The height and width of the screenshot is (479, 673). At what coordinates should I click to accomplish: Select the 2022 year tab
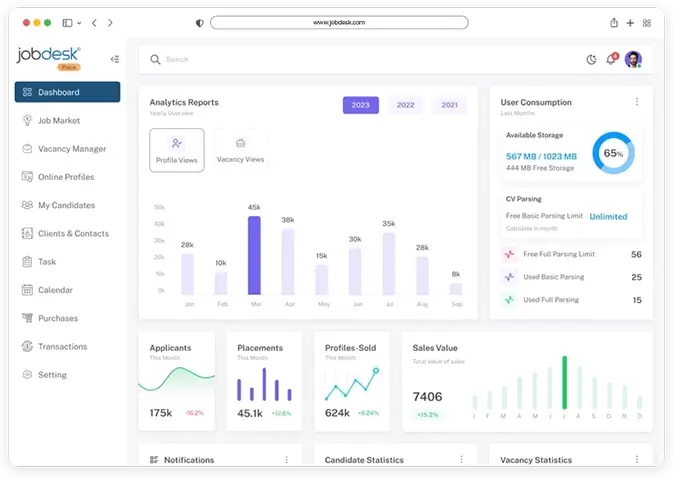[405, 105]
